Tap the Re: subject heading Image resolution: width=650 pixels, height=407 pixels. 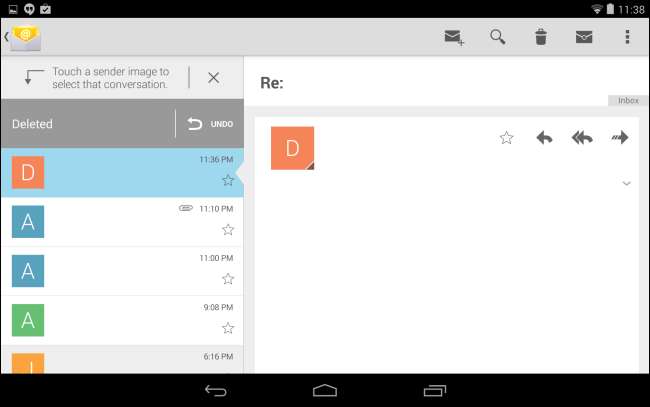coord(272,83)
